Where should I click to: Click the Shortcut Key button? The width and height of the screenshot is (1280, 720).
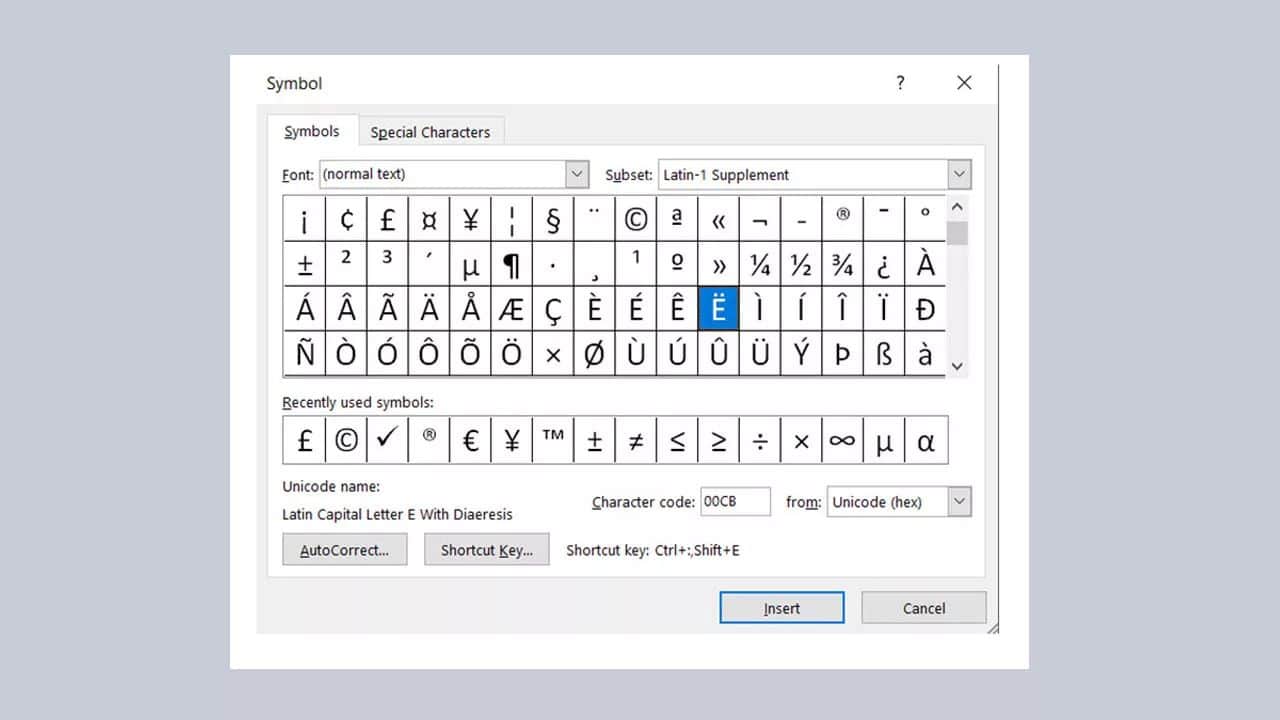(486, 549)
